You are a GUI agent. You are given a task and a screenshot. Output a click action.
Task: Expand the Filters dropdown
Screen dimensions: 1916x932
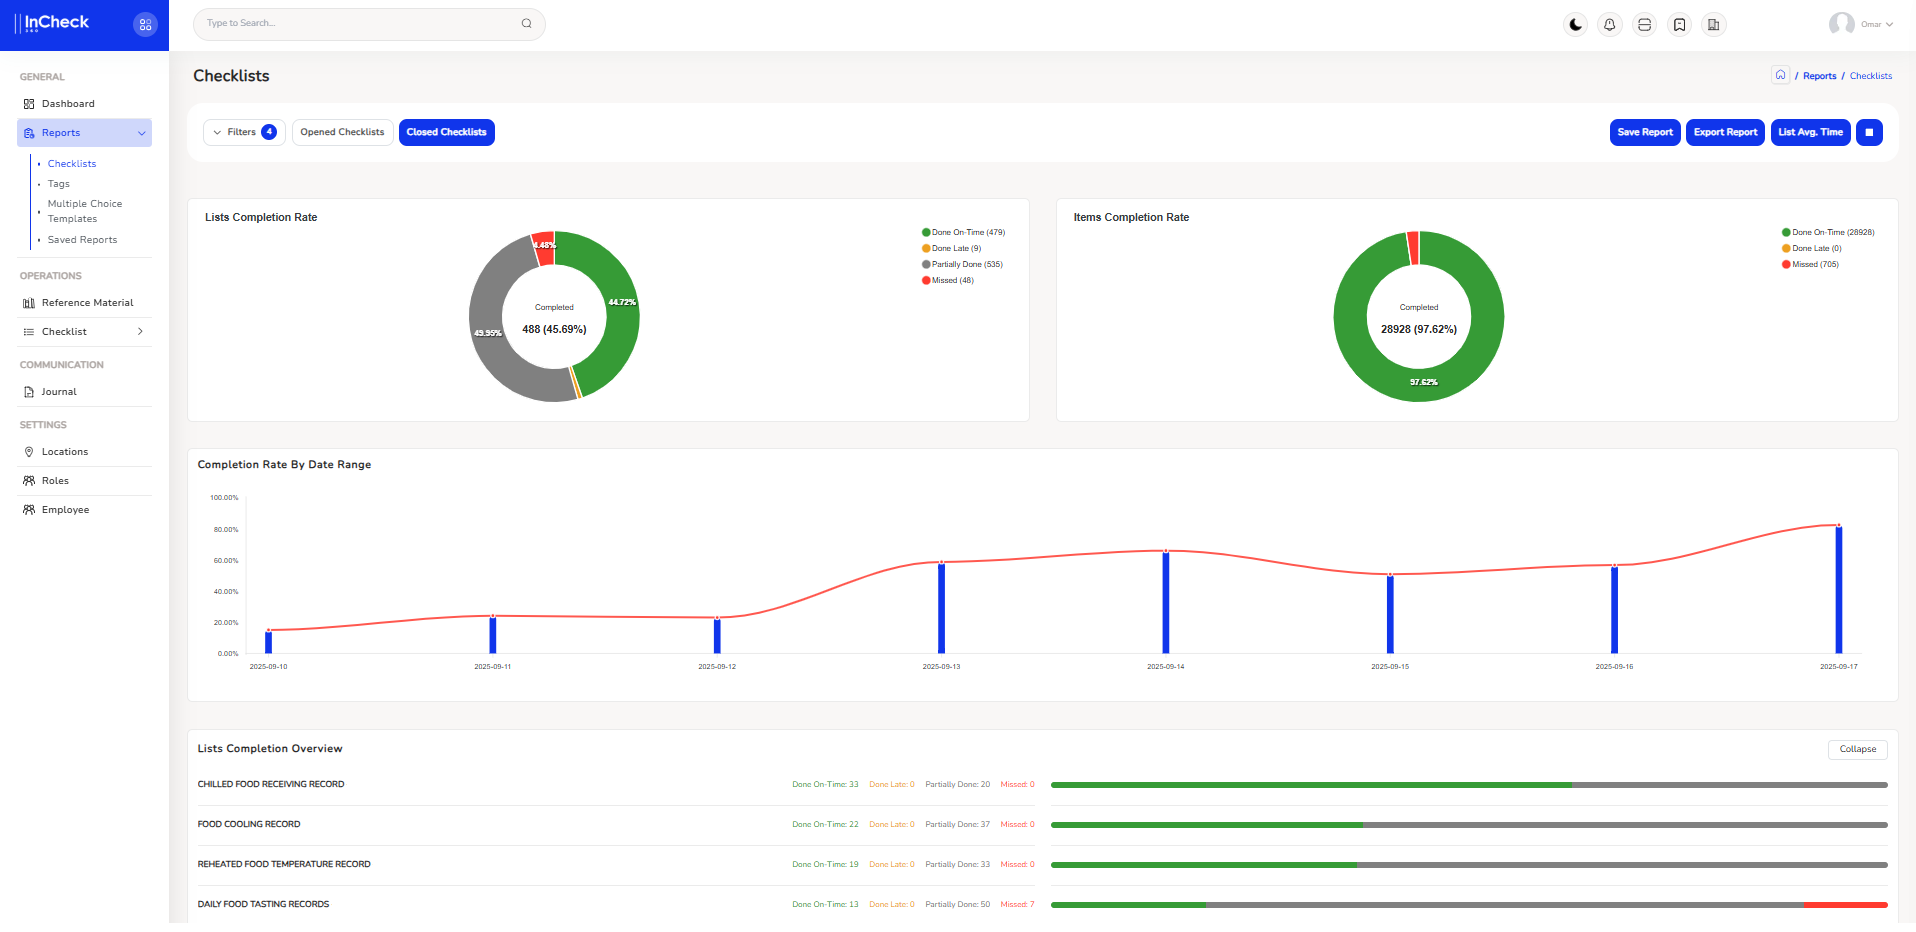pyautogui.click(x=243, y=132)
